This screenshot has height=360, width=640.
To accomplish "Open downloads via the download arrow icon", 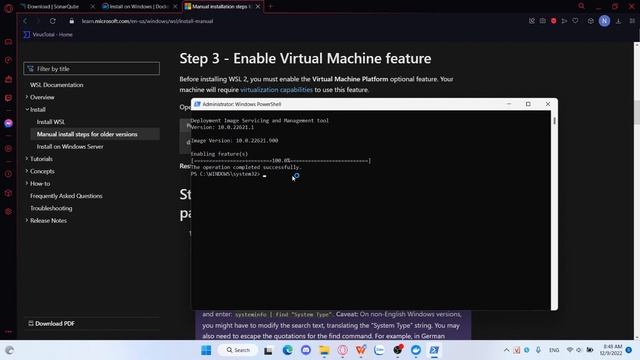I will pyautogui.click(x=618, y=21).
